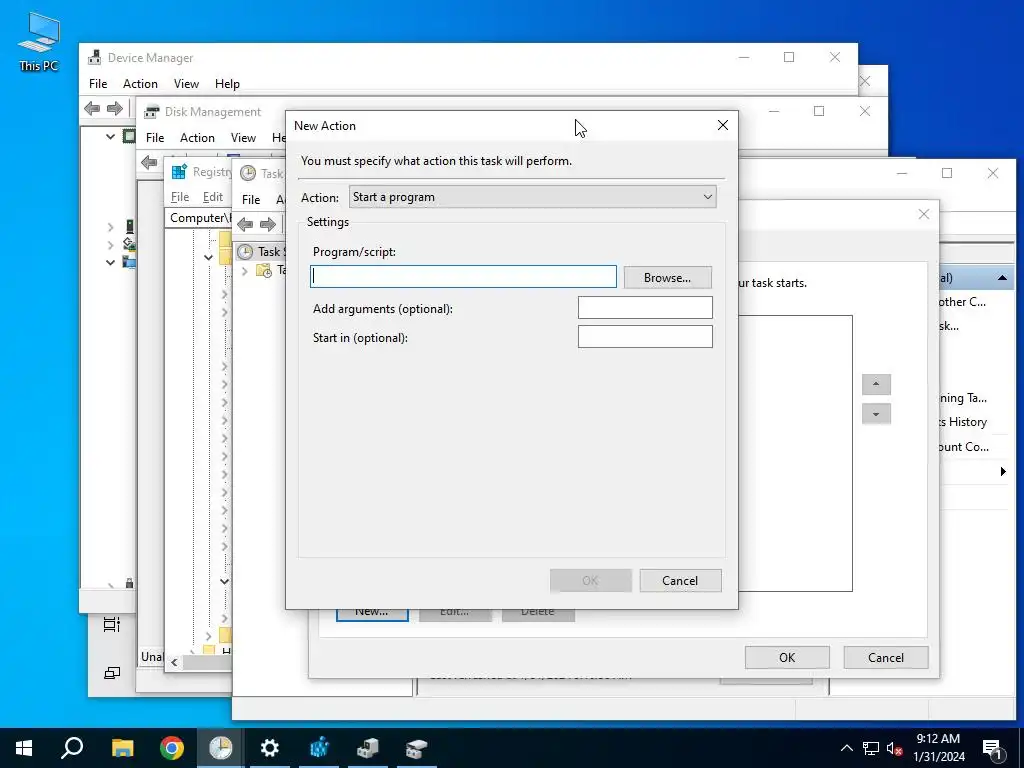1024x768 pixels.
Task: Open Settings gear on the taskbar
Action: (x=270, y=748)
